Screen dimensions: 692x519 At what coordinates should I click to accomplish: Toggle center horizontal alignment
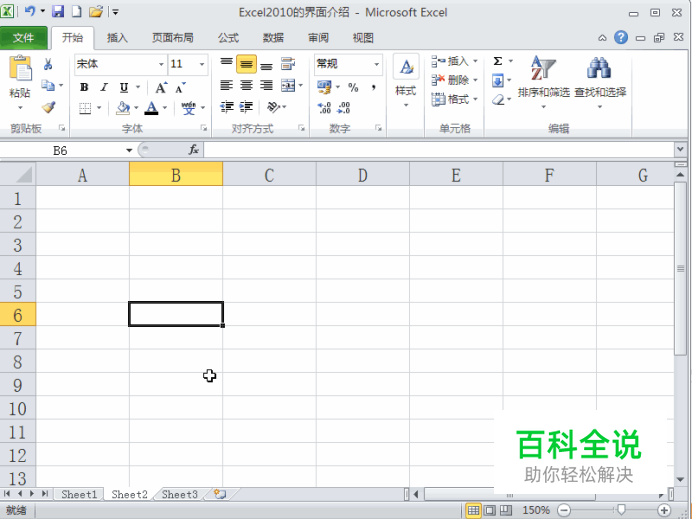tap(246, 85)
